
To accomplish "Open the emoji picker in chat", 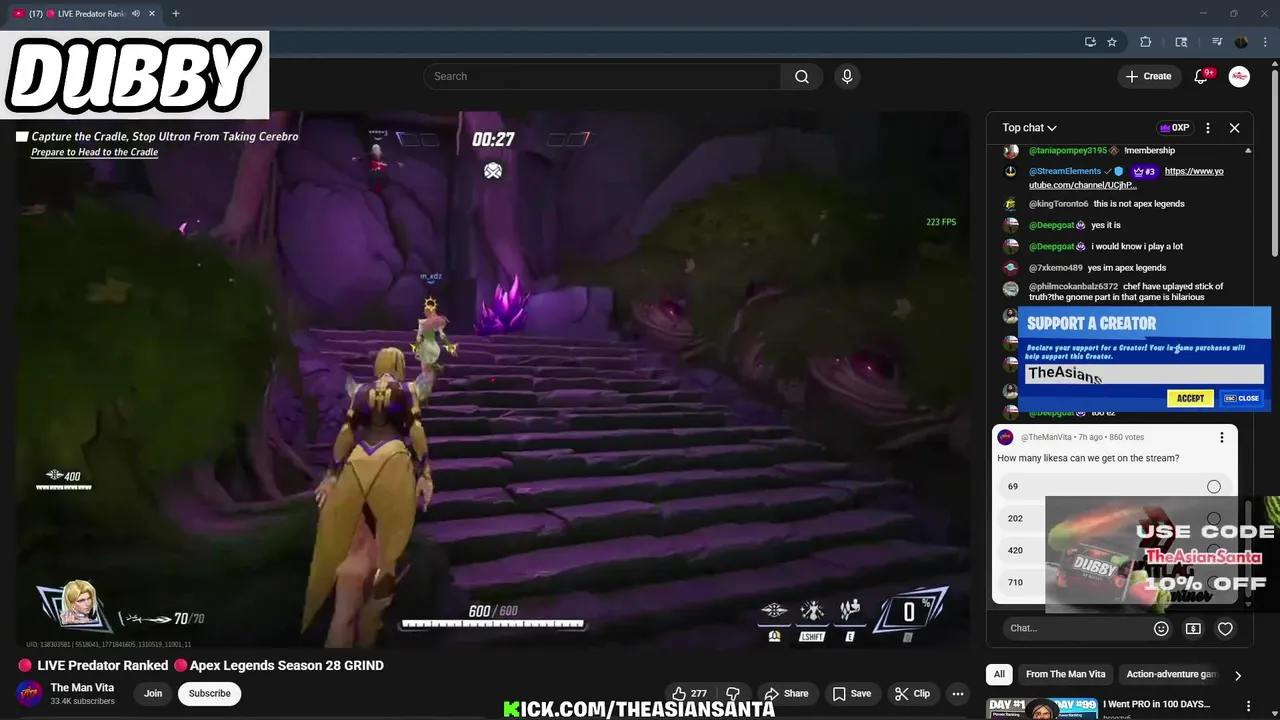I will tap(1161, 628).
